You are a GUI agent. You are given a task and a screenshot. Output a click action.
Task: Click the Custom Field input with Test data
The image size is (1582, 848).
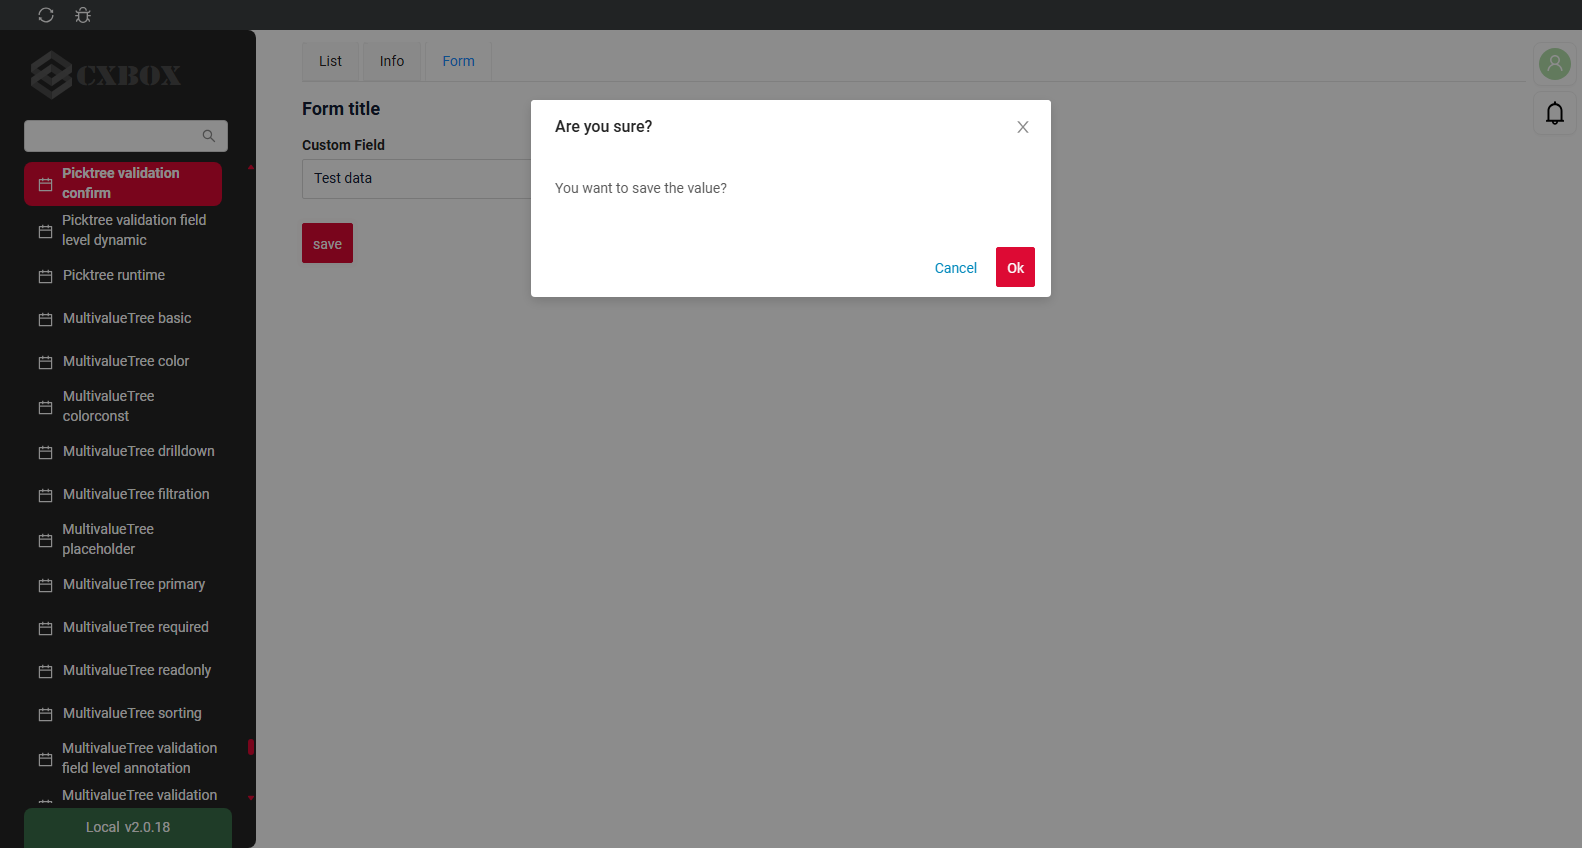tap(417, 178)
